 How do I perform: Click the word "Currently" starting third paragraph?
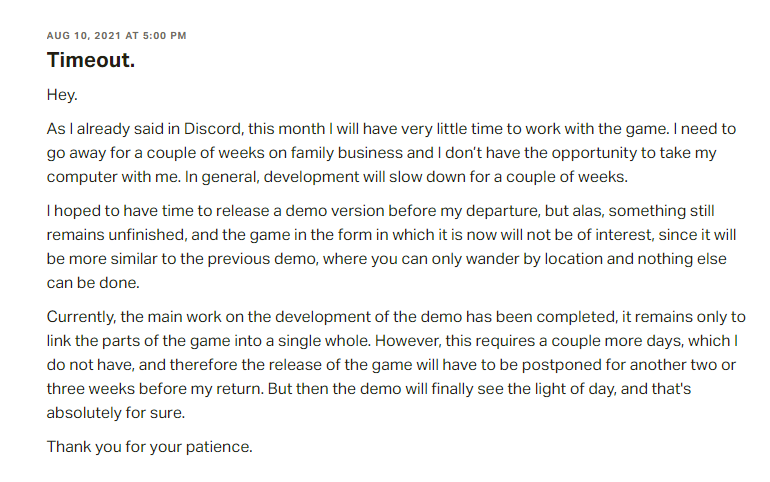tap(82, 318)
